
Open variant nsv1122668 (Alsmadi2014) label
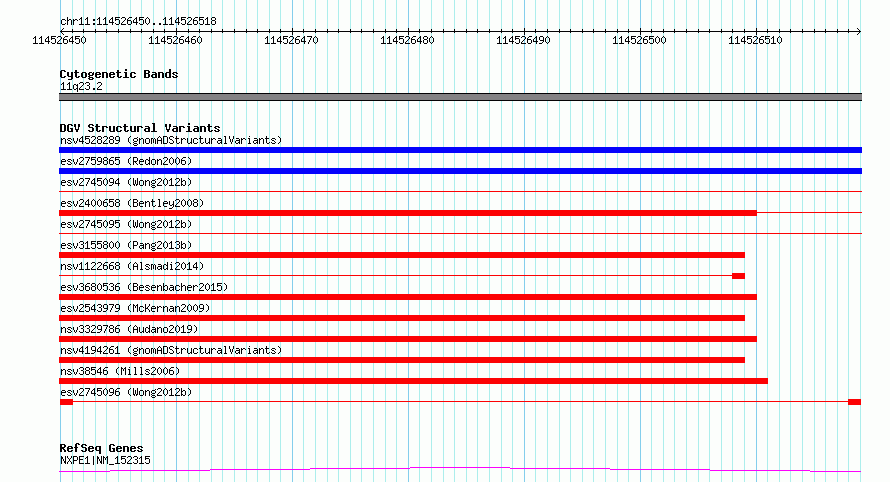click(132, 266)
